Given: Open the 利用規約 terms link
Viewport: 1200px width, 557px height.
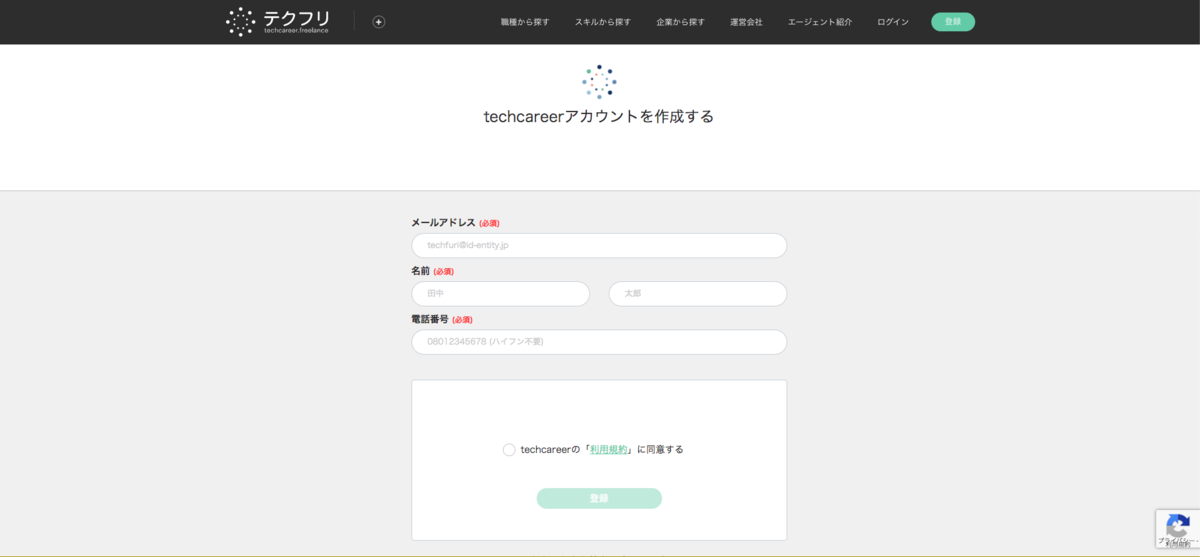Looking at the screenshot, I should point(609,450).
